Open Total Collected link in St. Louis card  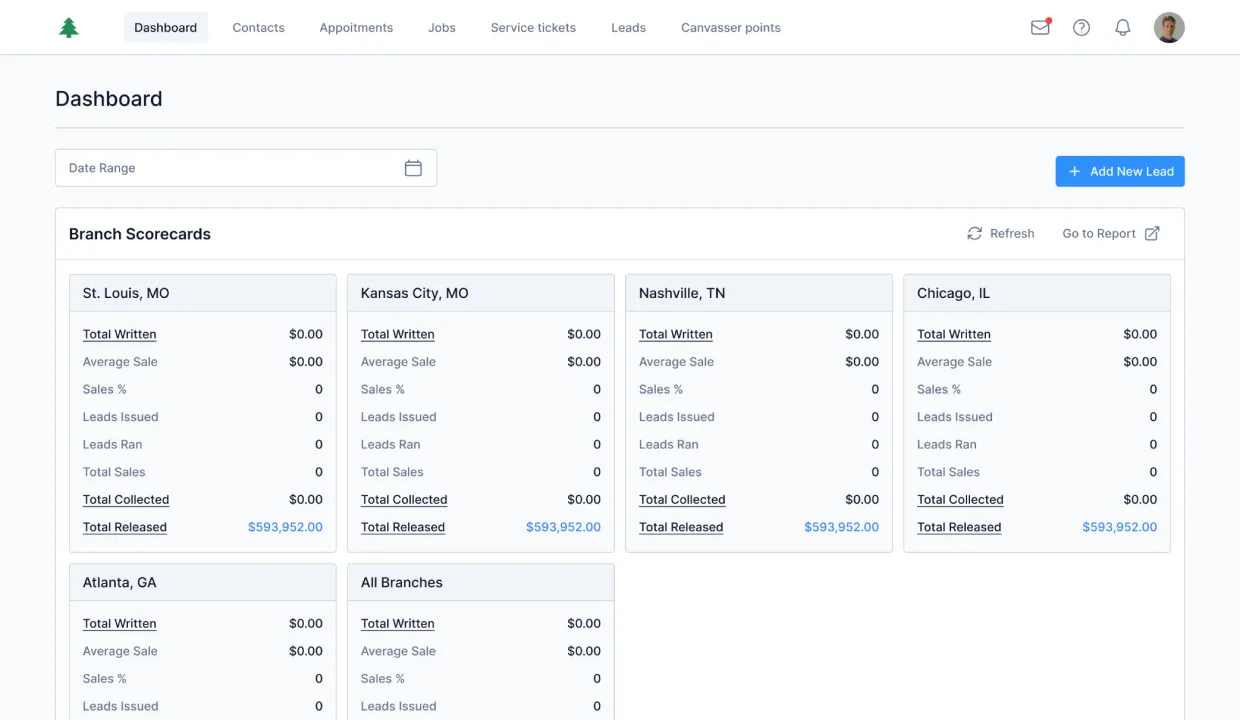tap(126, 499)
